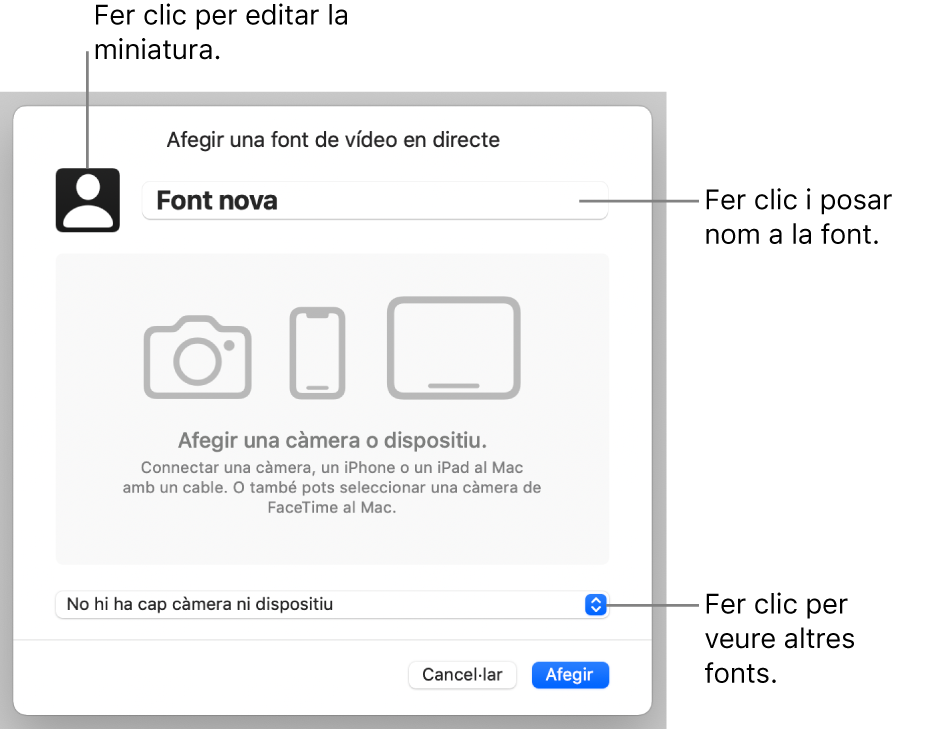Screen dimensions: 936x729
Task: Click the Afegir una càmera o dispositiu text
Action: pos(332,440)
